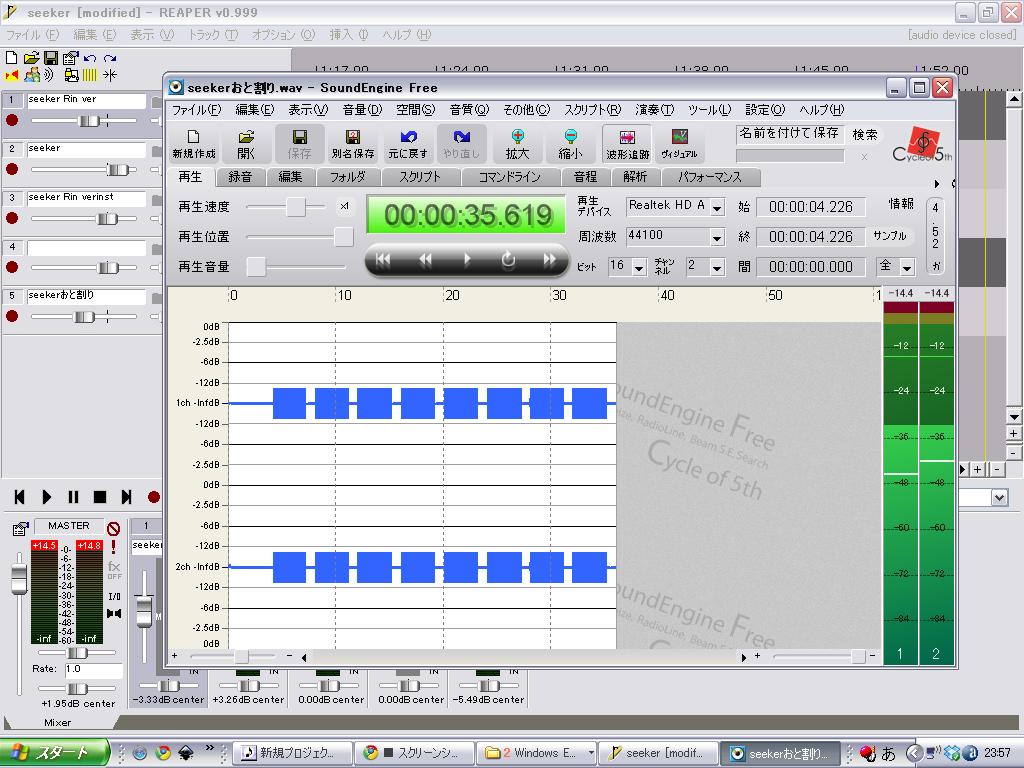The height and width of the screenshot is (768, 1024).
Task: Arm record on track 3 seeker Rin verinst
Action: point(12,218)
